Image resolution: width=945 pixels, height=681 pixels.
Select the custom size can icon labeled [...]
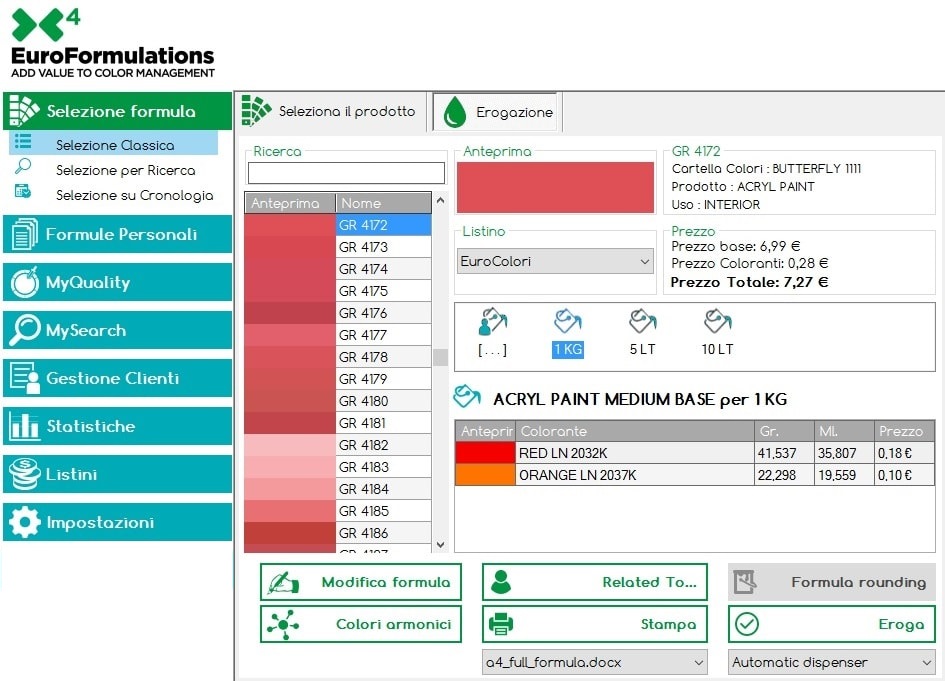tap(493, 321)
